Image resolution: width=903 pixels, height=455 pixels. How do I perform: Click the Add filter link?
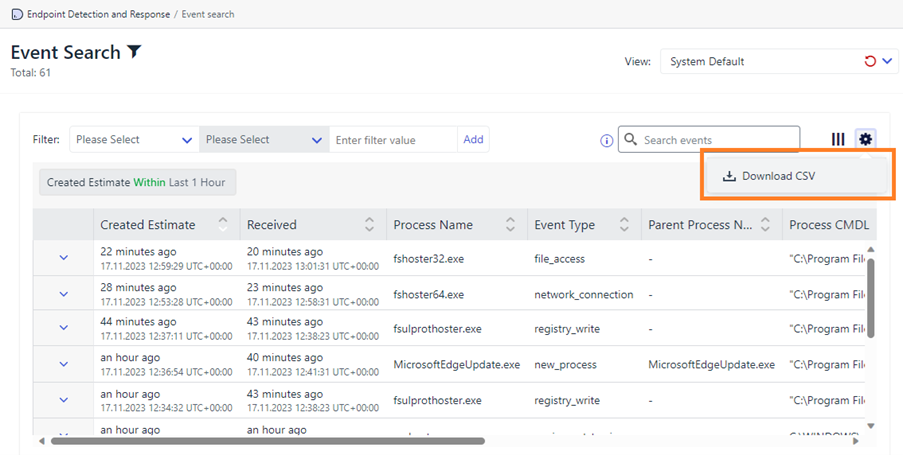473,139
